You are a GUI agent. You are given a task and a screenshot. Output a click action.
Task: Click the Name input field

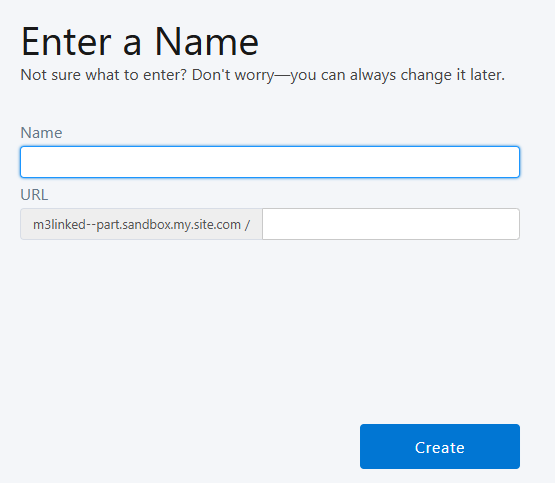tap(270, 162)
